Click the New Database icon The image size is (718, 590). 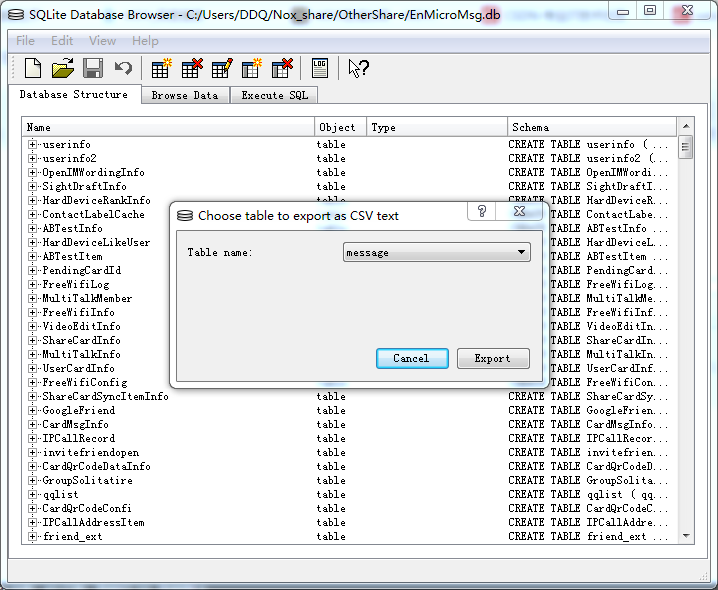click(x=33, y=68)
